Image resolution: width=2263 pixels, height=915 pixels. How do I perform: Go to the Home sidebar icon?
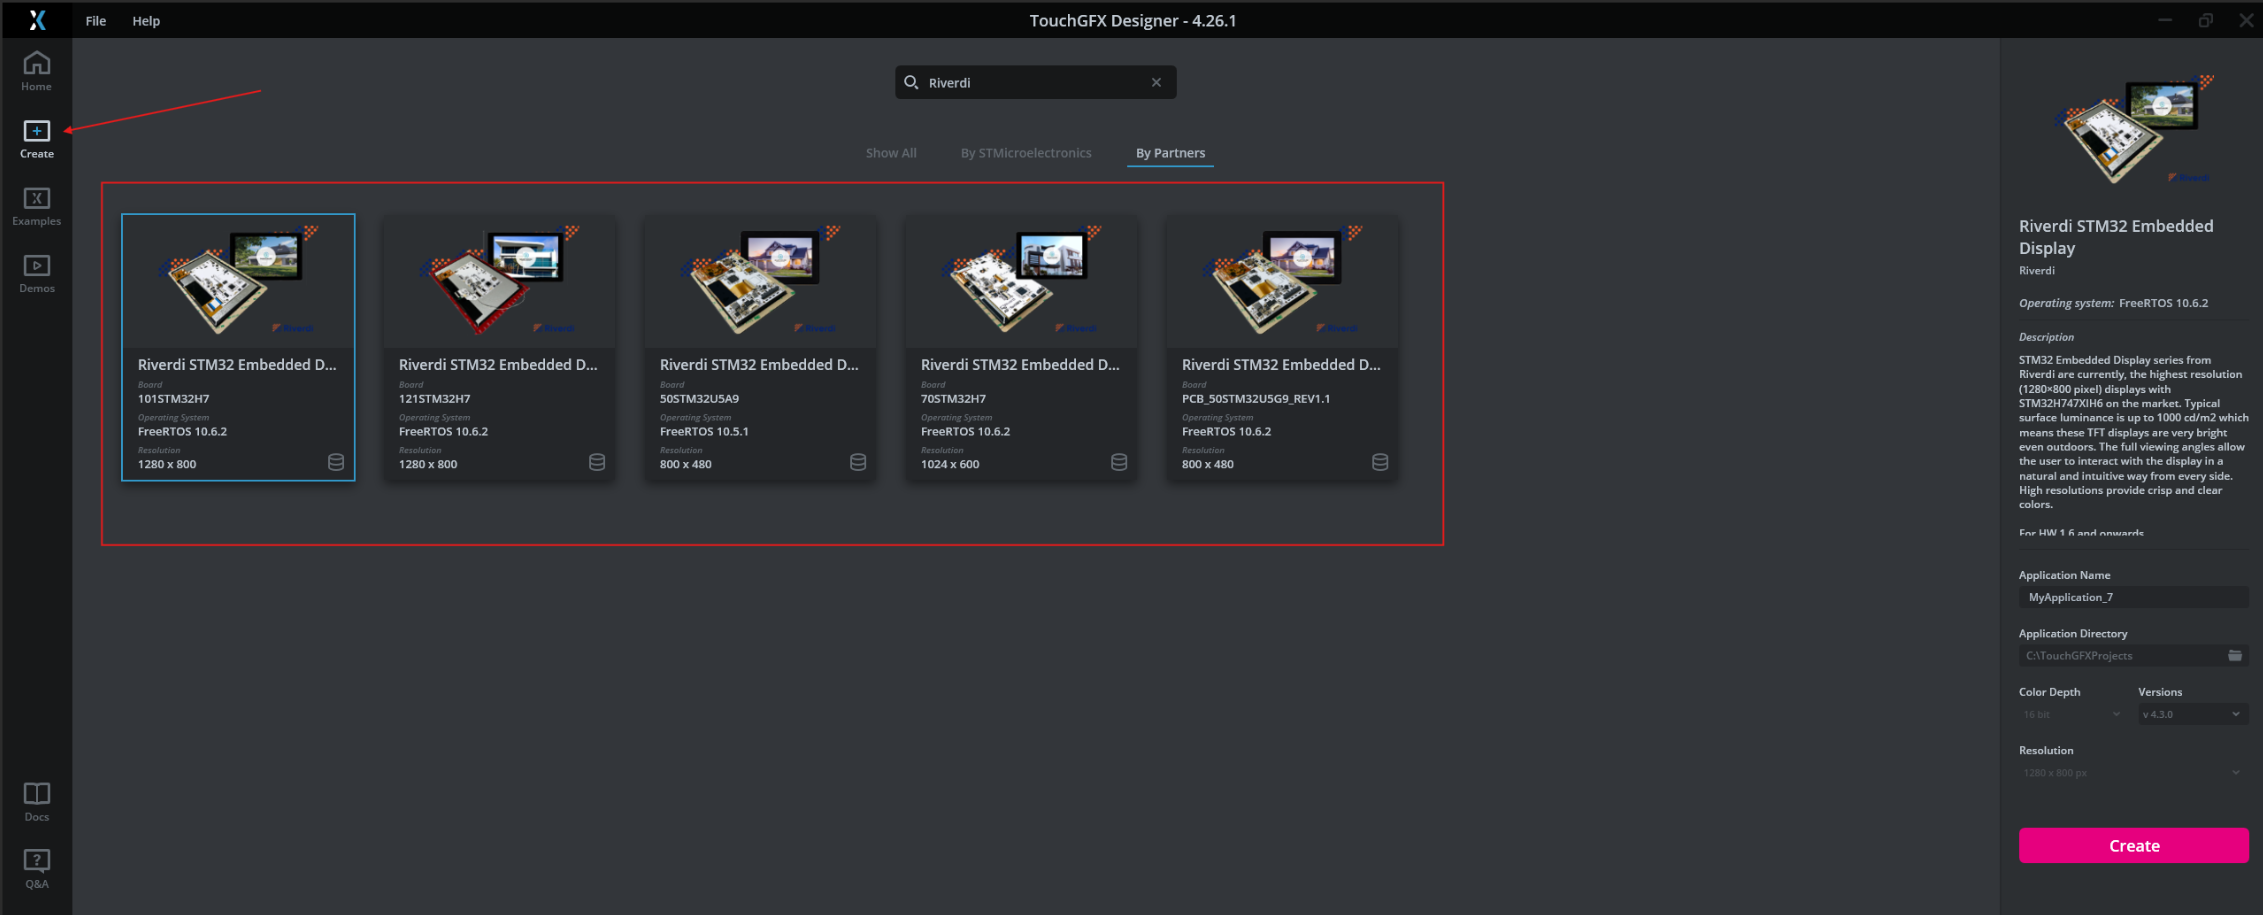[36, 71]
